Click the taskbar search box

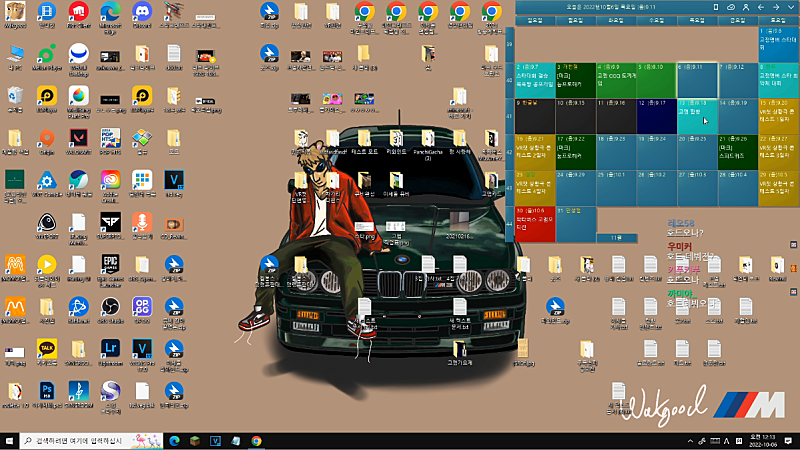pyautogui.click(x=85, y=440)
